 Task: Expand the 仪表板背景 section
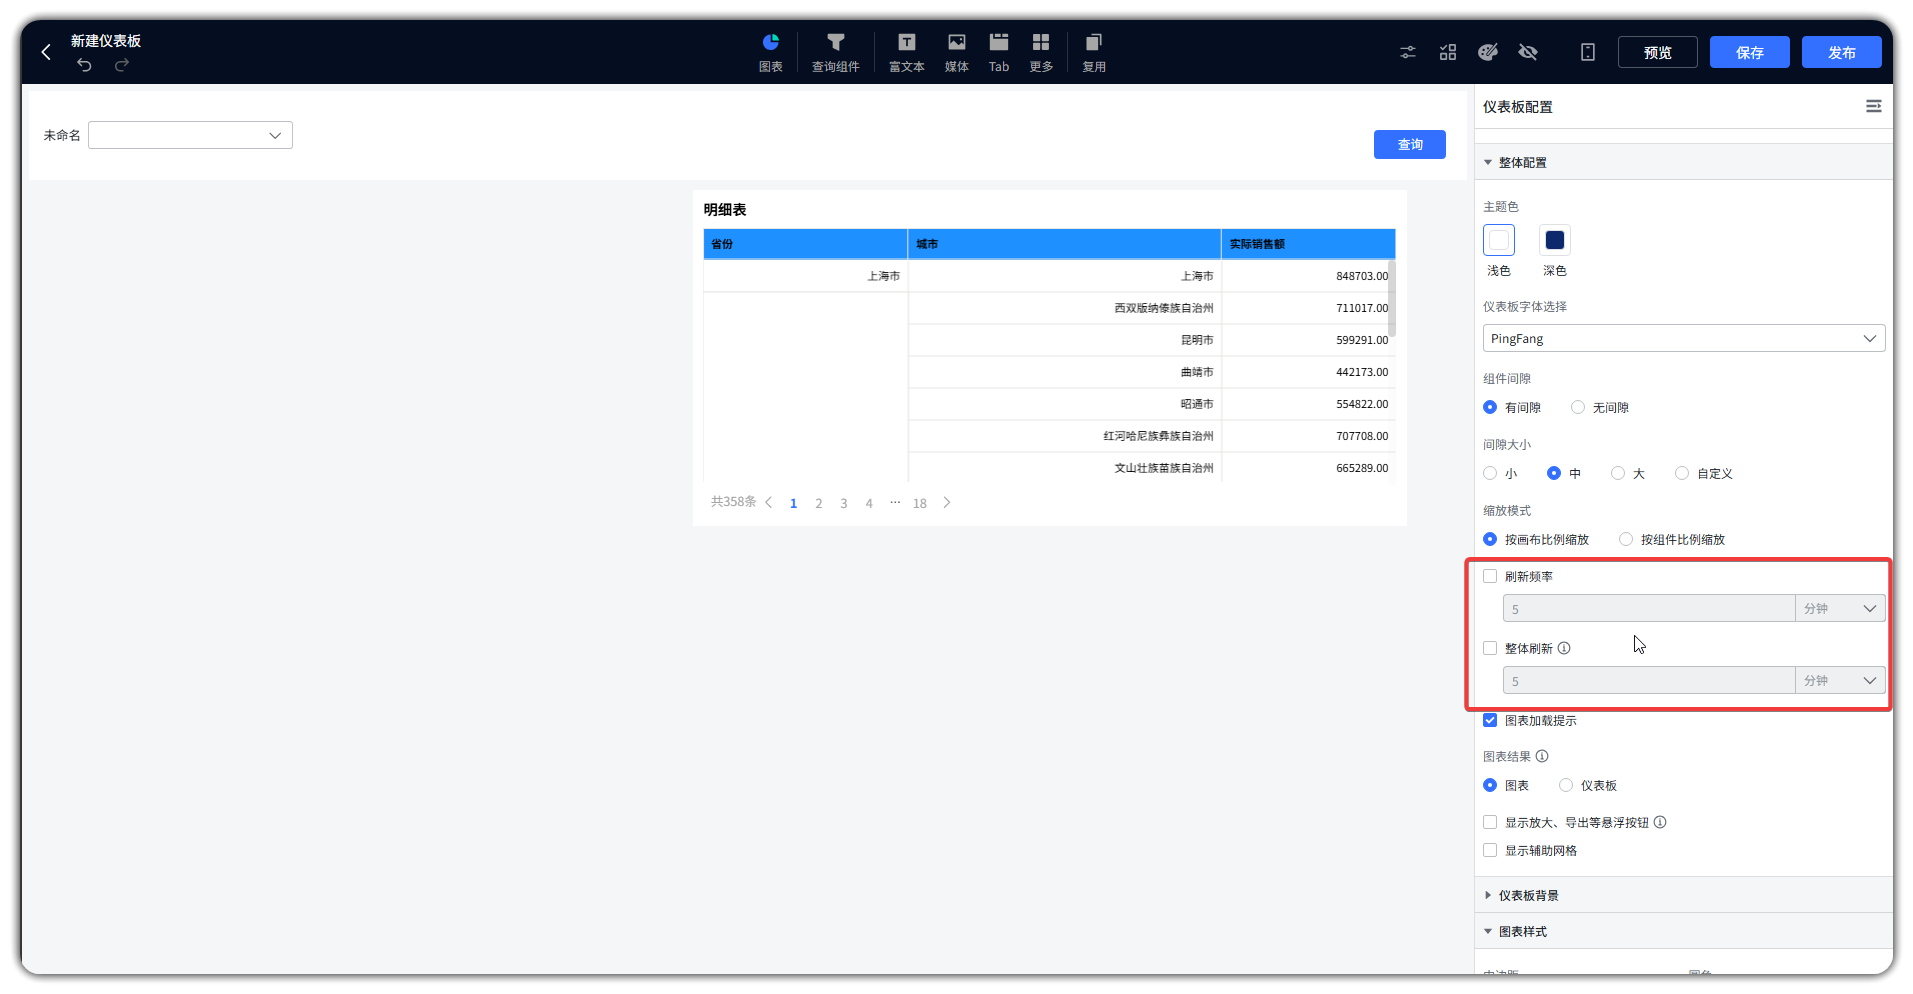coord(1528,895)
